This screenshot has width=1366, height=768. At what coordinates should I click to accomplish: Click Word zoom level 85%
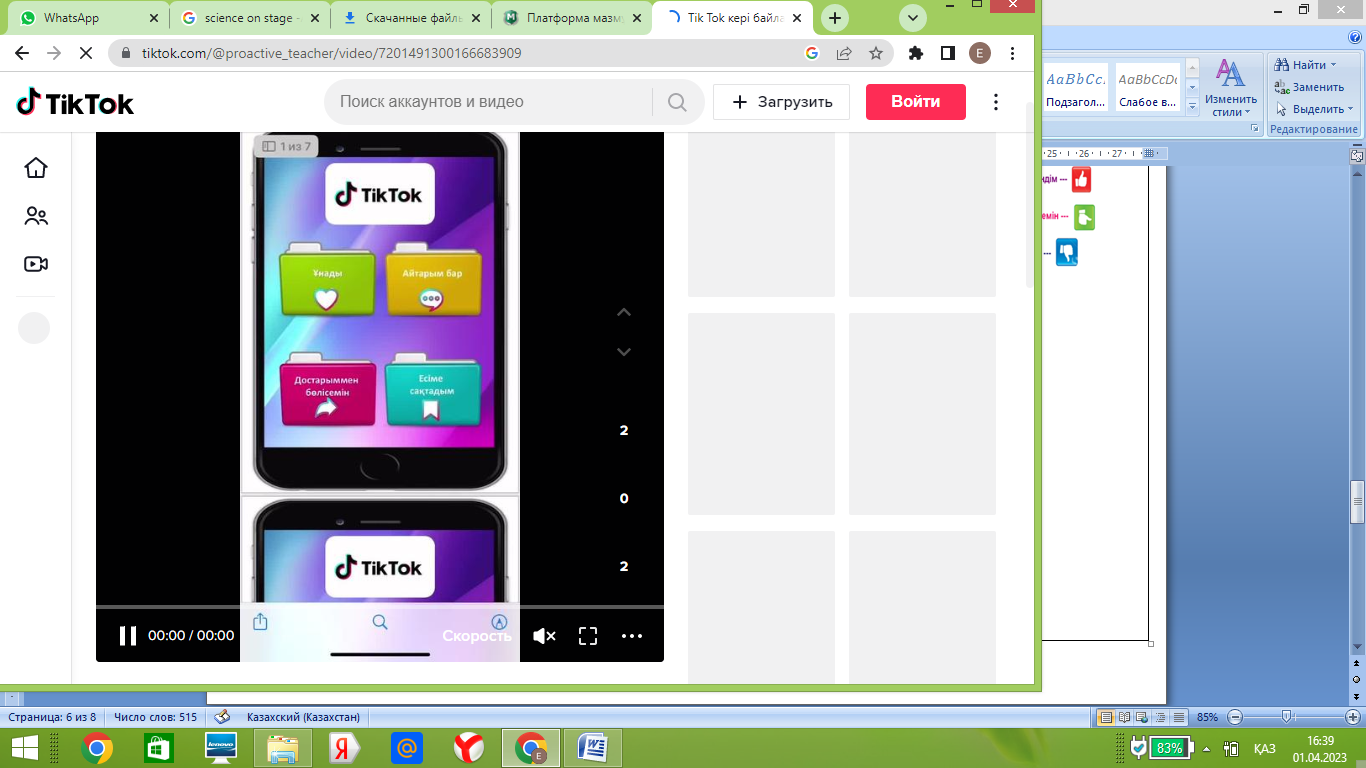pos(1207,717)
